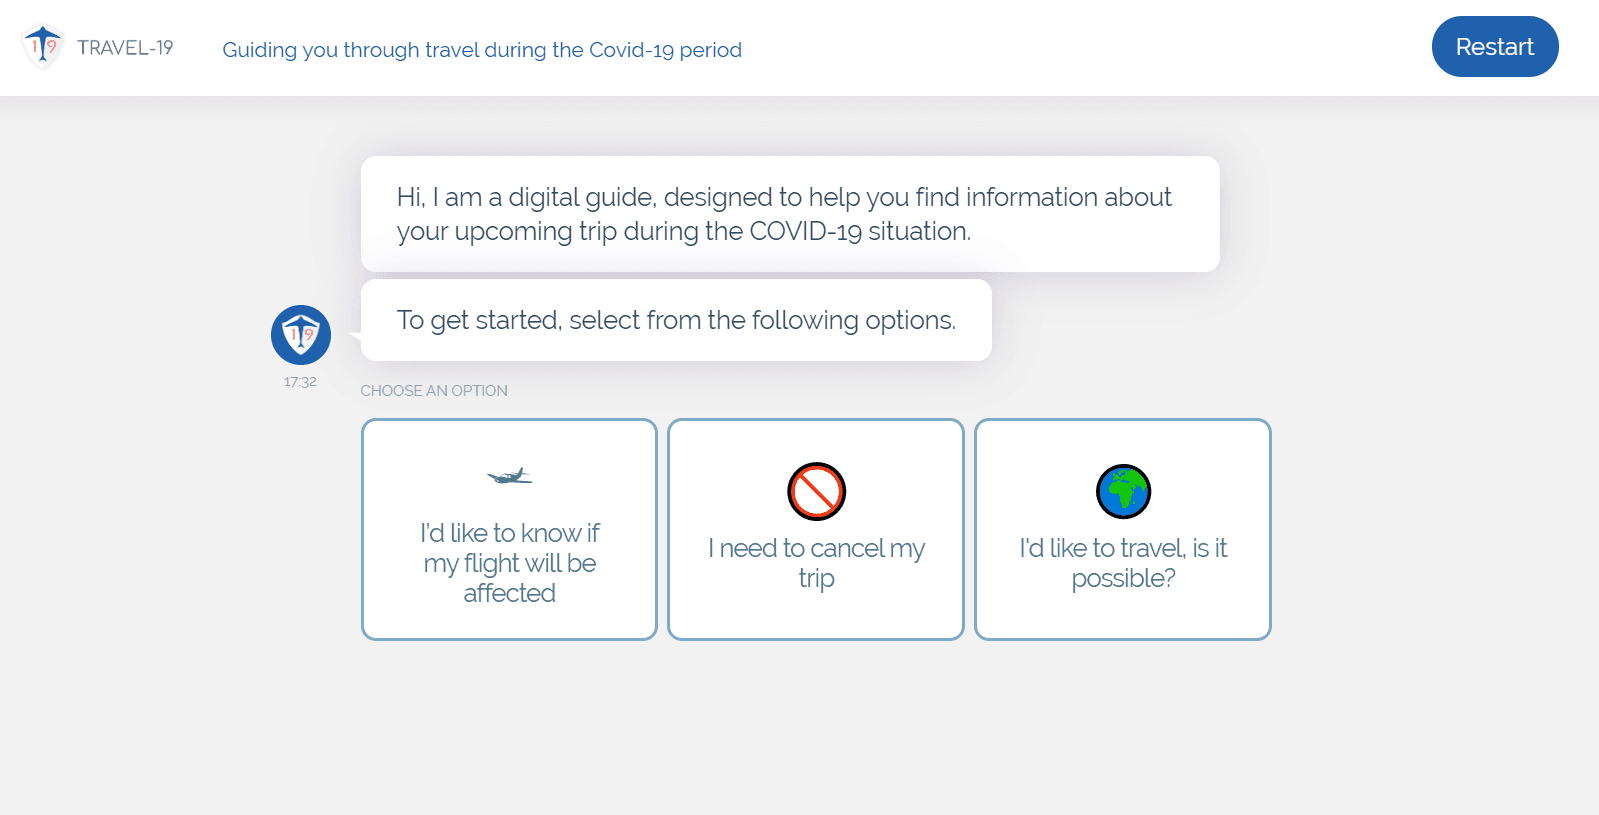The width and height of the screenshot is (1599, 815).
Task: Click the Travel-19 shield logo icon
Action: [x=43, y=46]
